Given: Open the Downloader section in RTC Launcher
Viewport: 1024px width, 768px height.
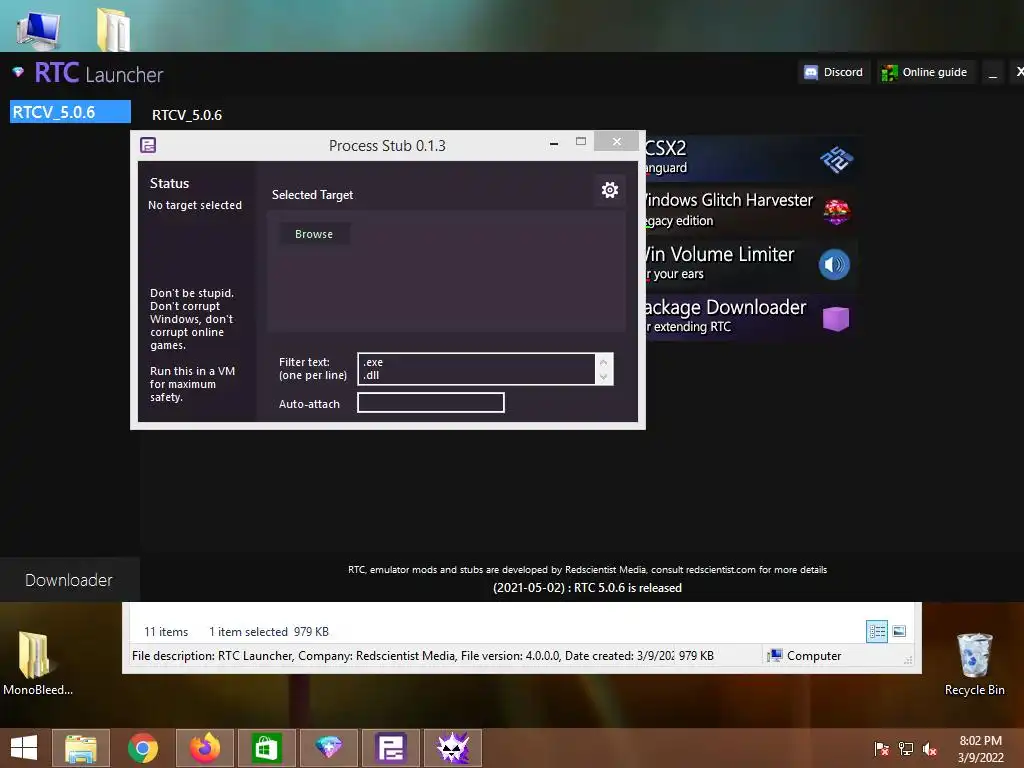Looking at the screenshot, I should [69, 580].
